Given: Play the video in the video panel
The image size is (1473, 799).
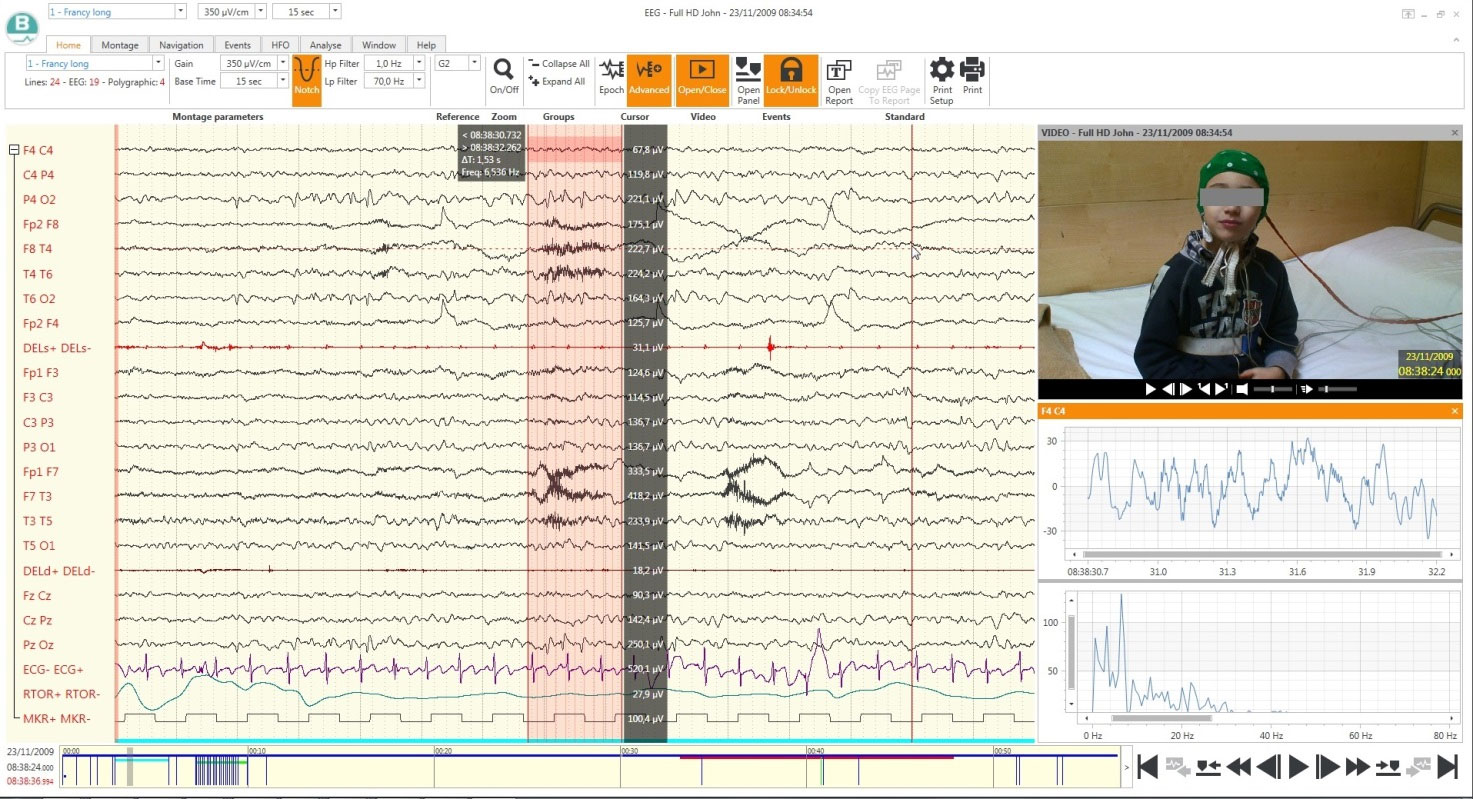Looking at the screenshot, I should 1151,389.
